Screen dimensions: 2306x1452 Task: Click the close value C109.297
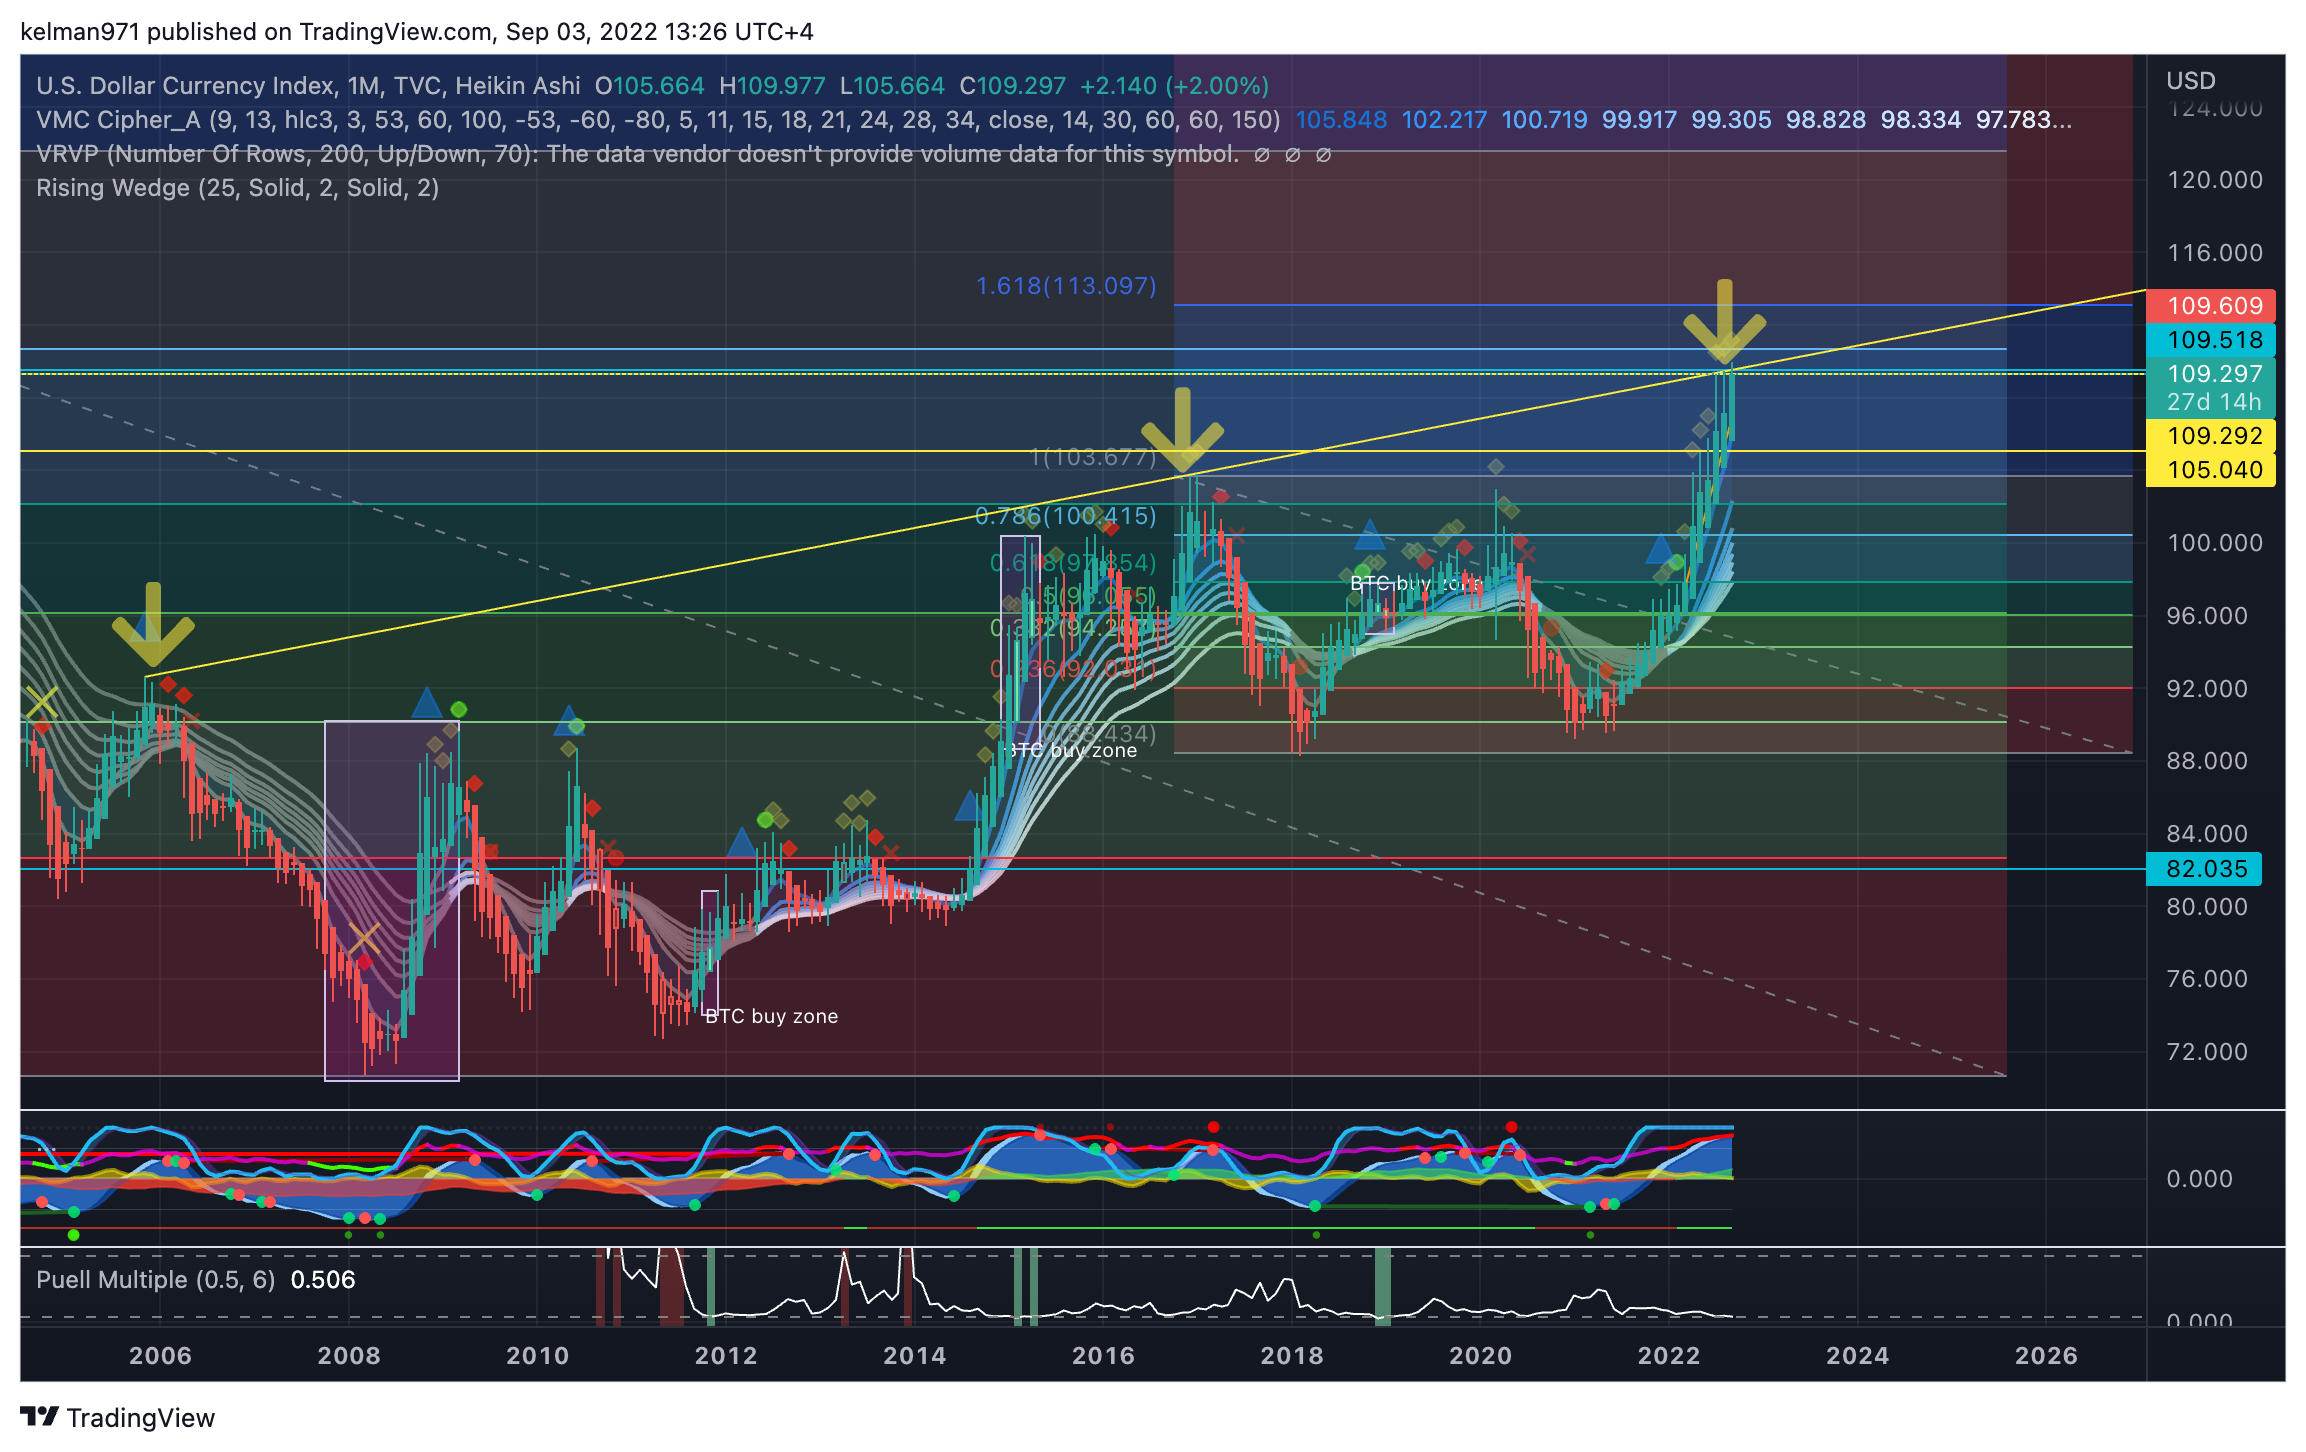pyautogui.click(x=1012, y=86)
